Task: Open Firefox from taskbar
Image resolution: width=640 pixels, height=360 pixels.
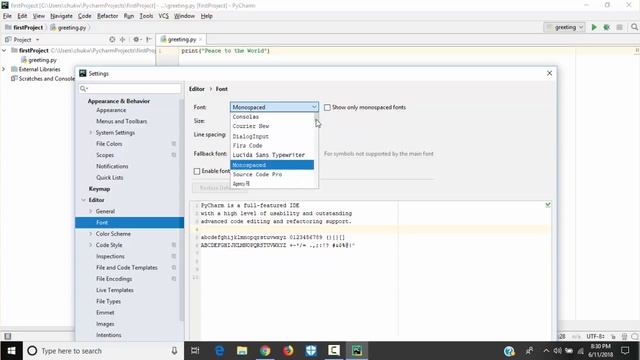Action: click(x=288, y=351)
